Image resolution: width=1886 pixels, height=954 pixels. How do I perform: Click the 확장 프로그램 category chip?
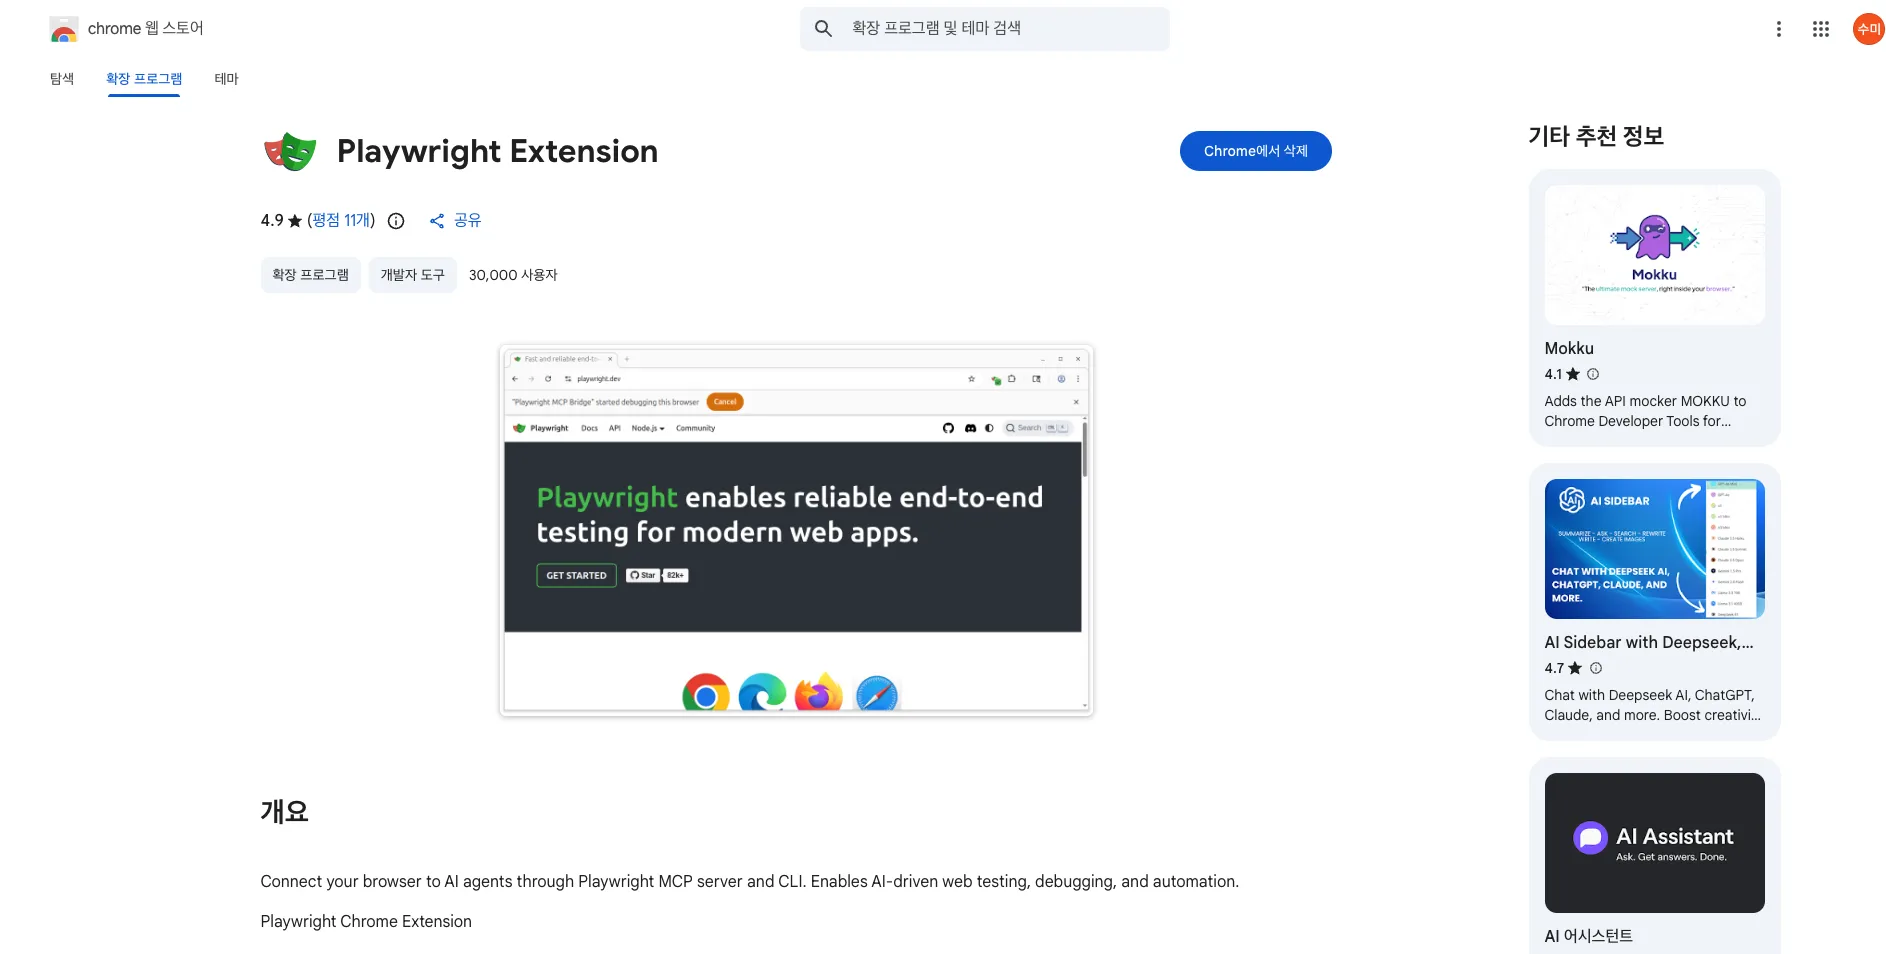tap(311, 275)
